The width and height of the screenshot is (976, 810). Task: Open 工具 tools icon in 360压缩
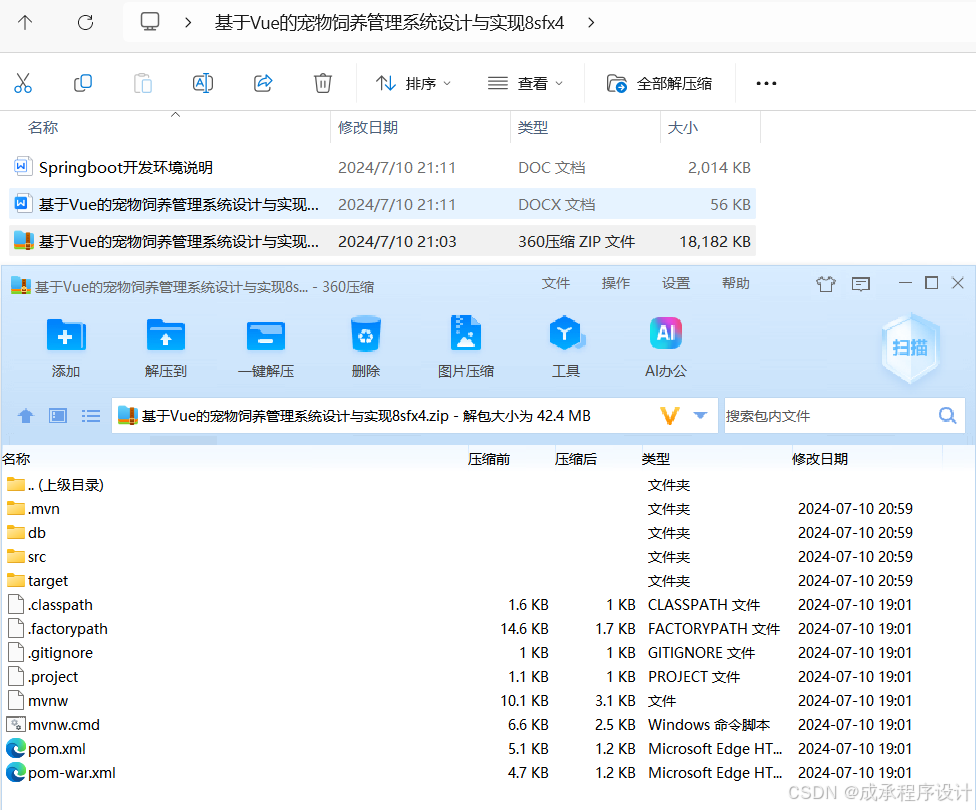pyautogui.click(x=566, y=347)
